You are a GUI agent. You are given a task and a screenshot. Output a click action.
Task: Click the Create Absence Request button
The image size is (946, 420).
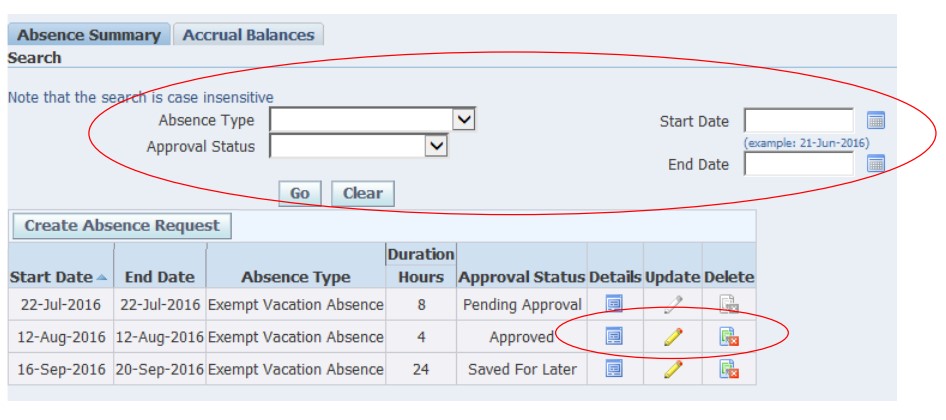[120, 225]
